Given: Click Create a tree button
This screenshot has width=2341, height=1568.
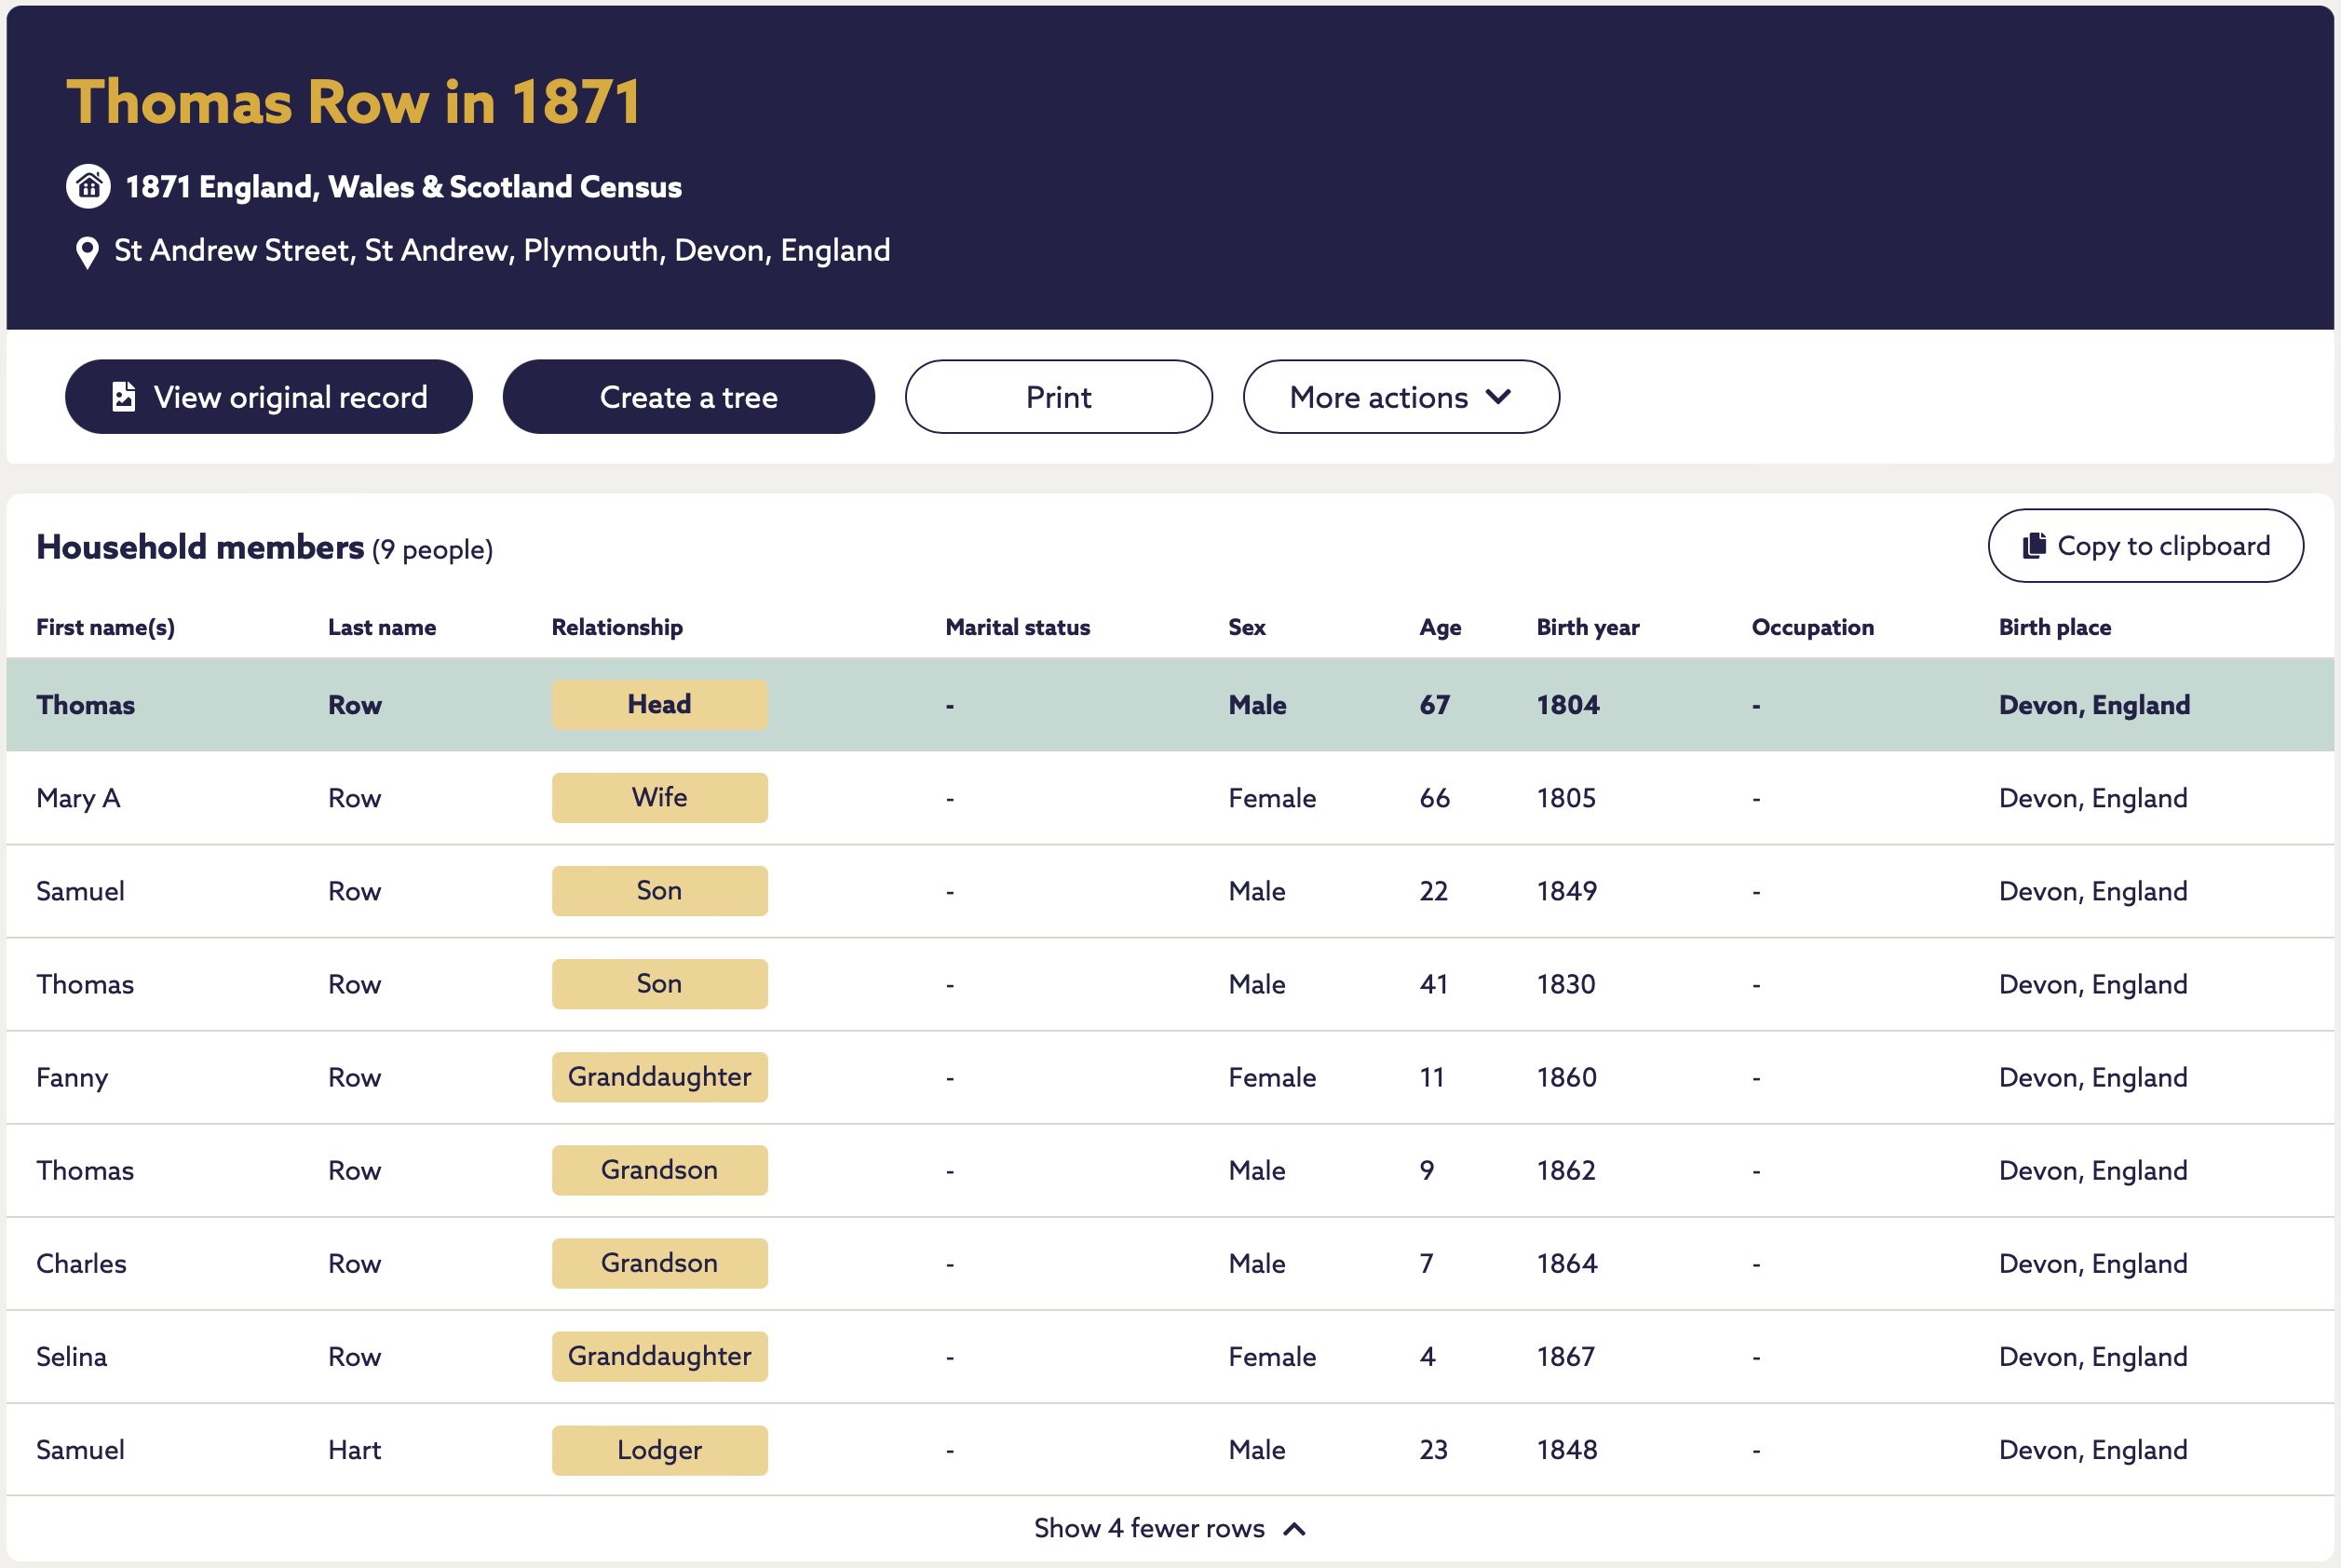Looking at the screenshot, I should [689, 397].
